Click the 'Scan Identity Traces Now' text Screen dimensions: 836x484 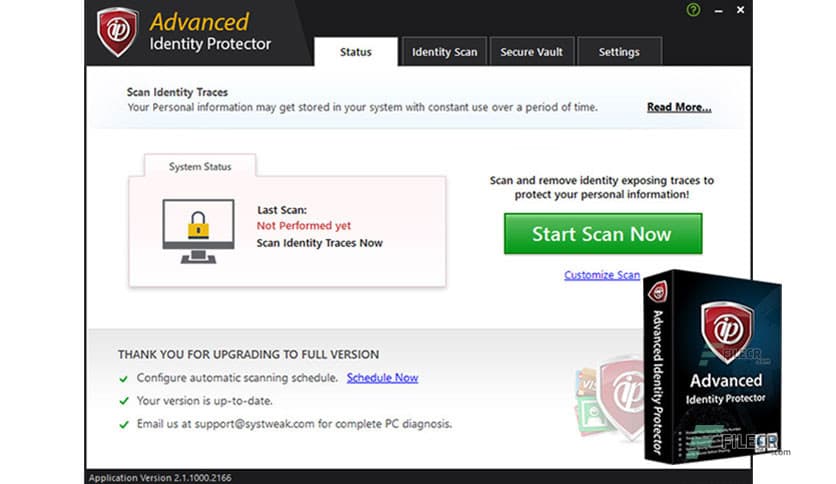[x=319, y=243]
